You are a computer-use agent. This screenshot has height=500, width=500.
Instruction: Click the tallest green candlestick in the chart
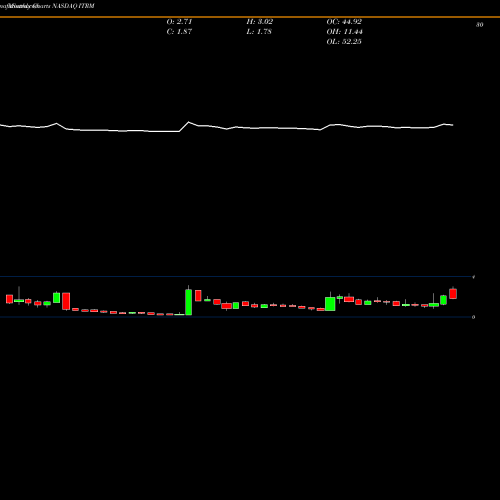(189, 302)
